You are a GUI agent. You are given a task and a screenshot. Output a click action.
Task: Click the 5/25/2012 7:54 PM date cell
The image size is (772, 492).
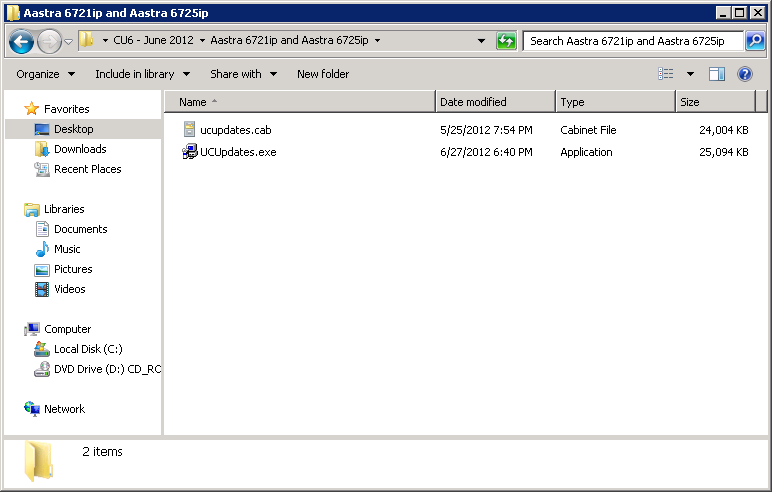(486, 130)
